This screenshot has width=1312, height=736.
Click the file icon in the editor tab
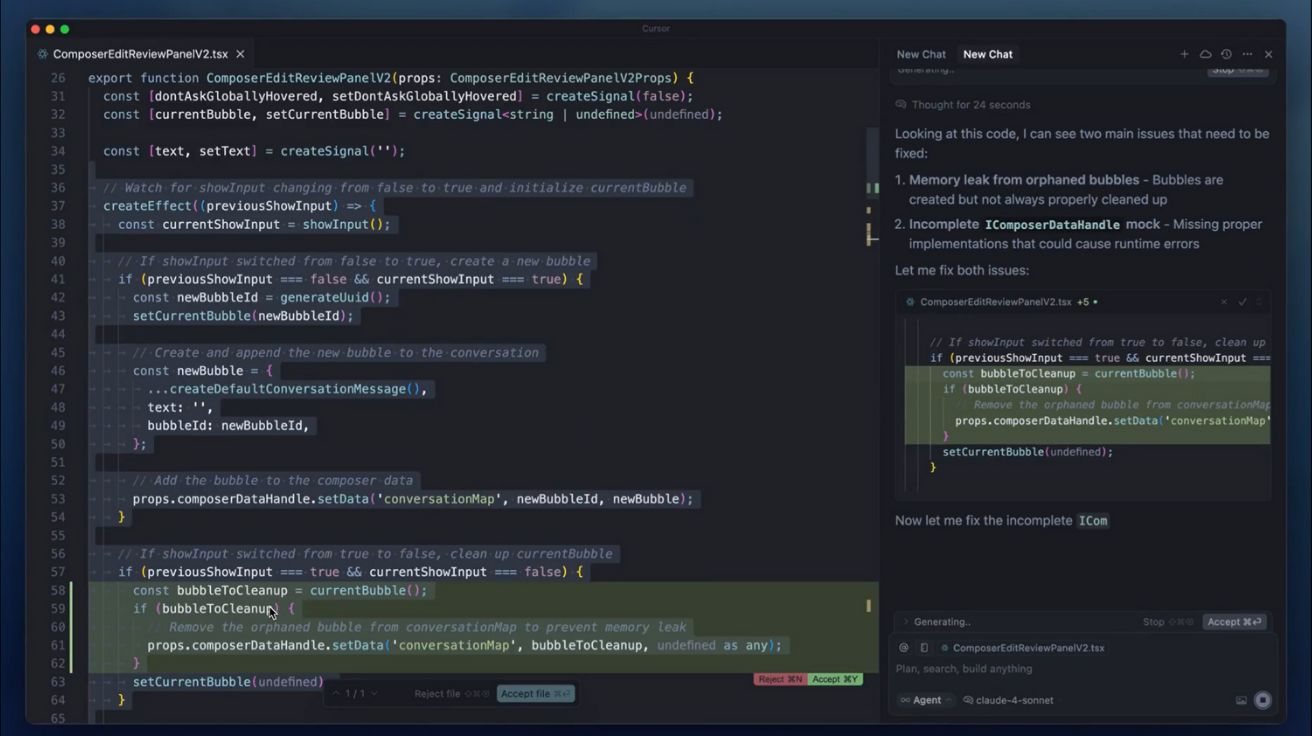(x=42, y=54)
